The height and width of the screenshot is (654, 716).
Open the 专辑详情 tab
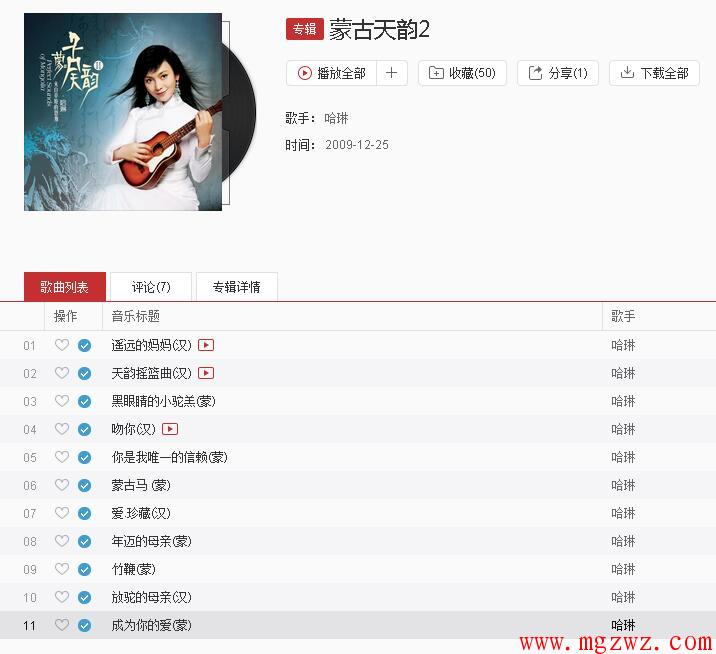pyautogui.click(x=237, y=287)
